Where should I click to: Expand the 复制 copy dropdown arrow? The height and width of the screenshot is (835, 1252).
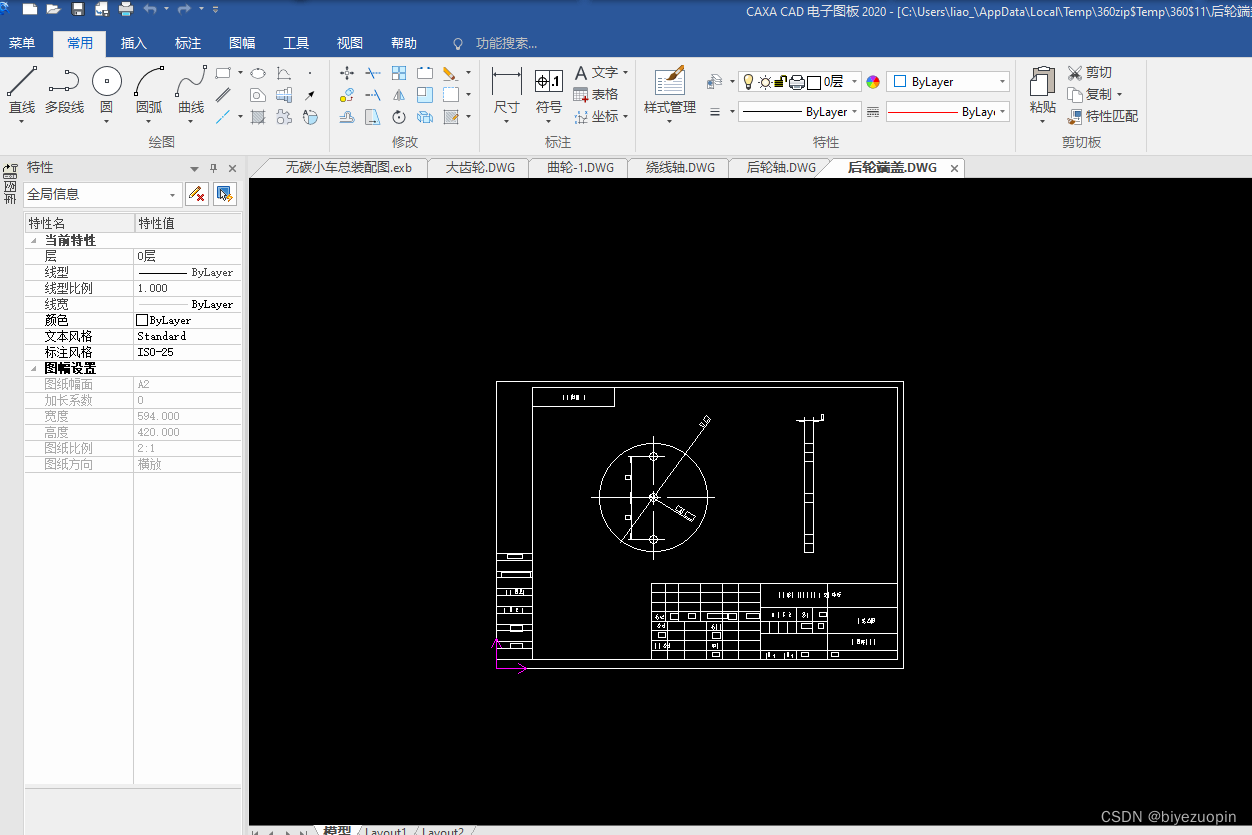(x=1119, y=95)
